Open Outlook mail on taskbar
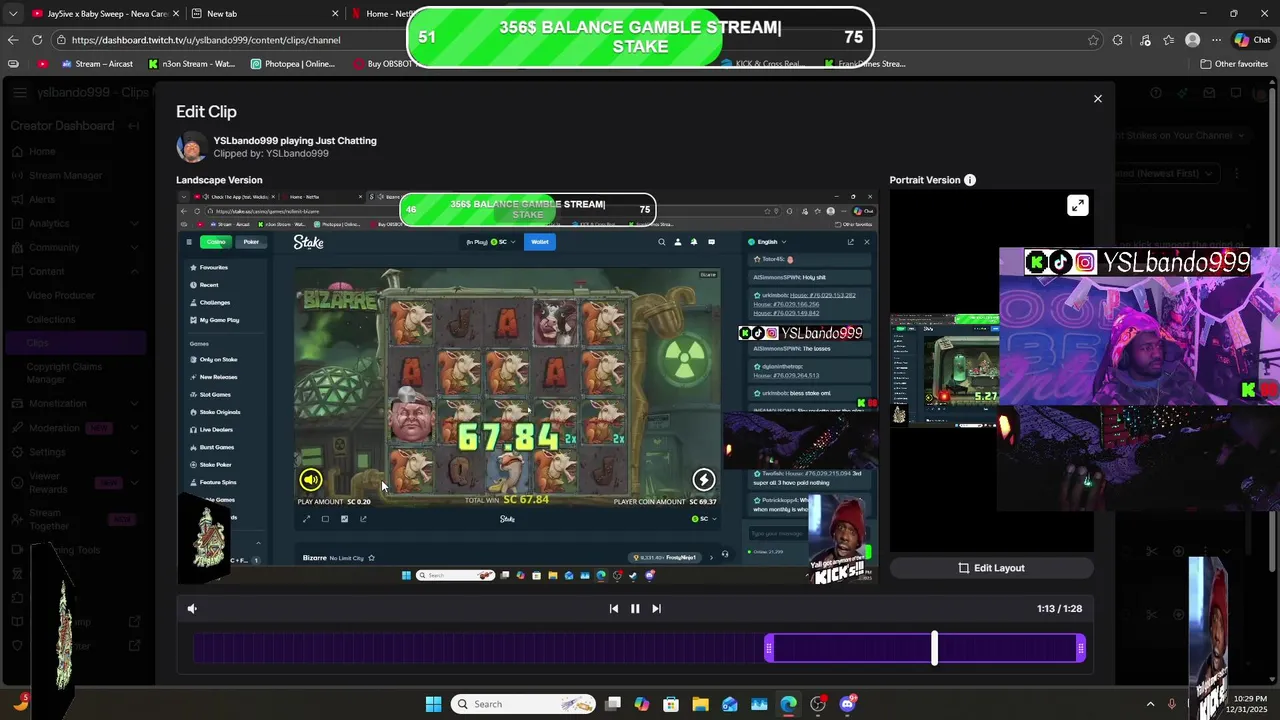This screenshot has width=1280, height=720. pyautogui.click(x=730, y=704)
